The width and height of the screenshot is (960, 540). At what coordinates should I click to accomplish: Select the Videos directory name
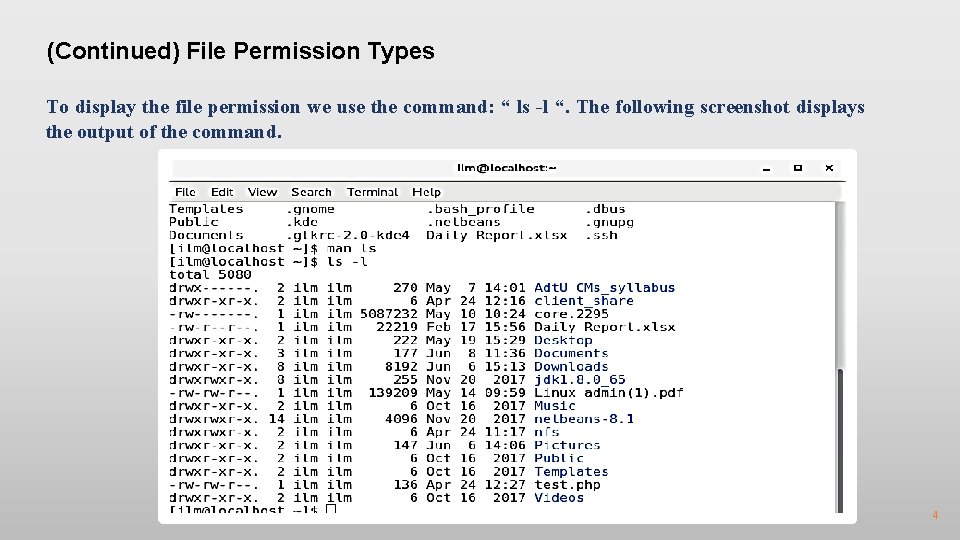click(x=559, y=498)
